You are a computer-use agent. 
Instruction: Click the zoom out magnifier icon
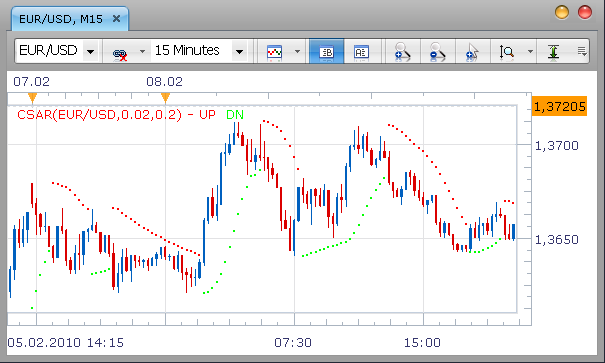pyautogui.click(x=437, y=52)
